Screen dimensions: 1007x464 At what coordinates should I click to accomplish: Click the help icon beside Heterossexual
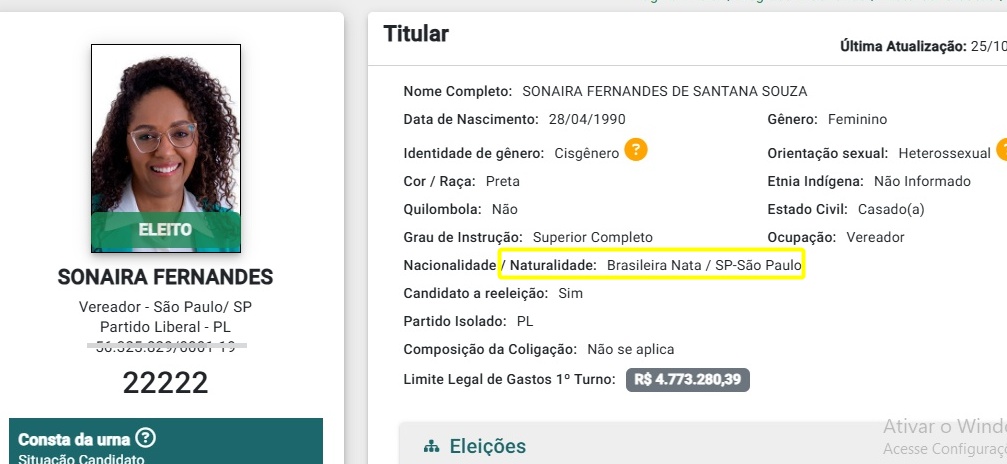click(1001, 152)
